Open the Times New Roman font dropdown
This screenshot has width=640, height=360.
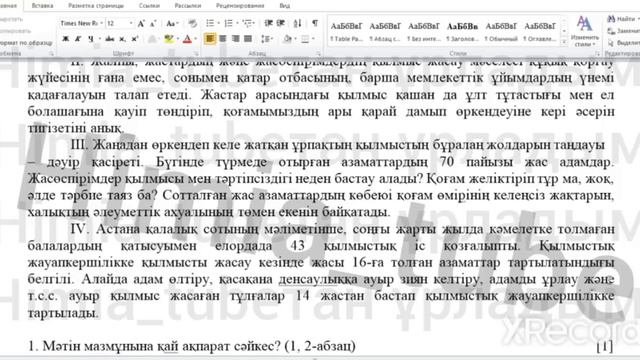(101, 23)
